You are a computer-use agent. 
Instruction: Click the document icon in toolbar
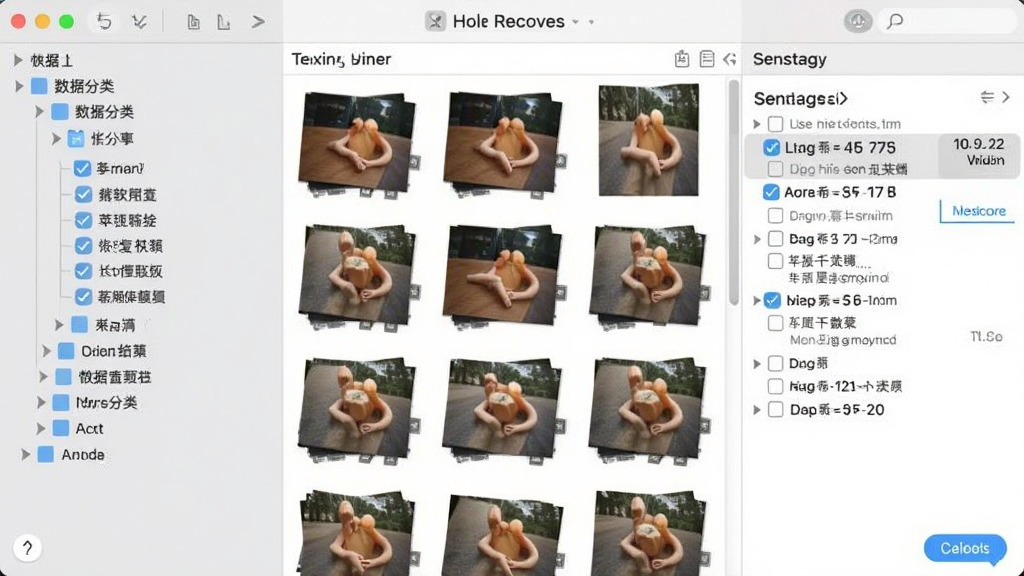click(193, 22)
